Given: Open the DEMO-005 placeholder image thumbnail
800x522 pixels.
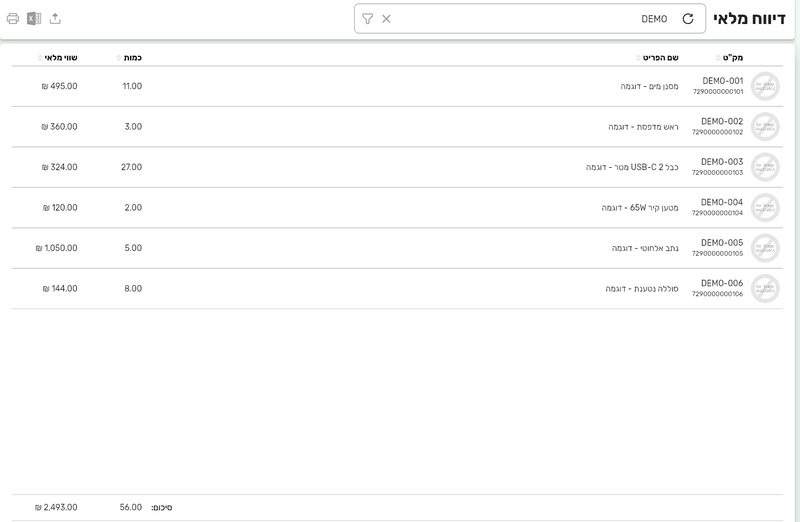Looking at the screenshot, I should 765,248.
